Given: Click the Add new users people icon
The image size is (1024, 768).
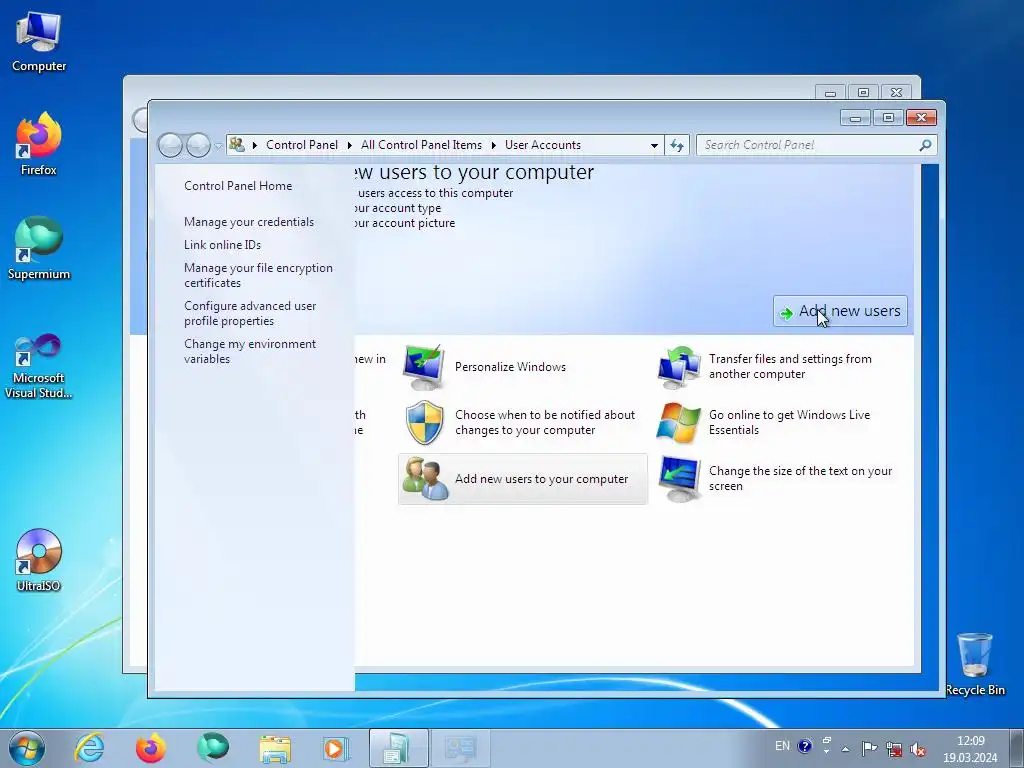Looking at the screenshot, I should (425, 479).
